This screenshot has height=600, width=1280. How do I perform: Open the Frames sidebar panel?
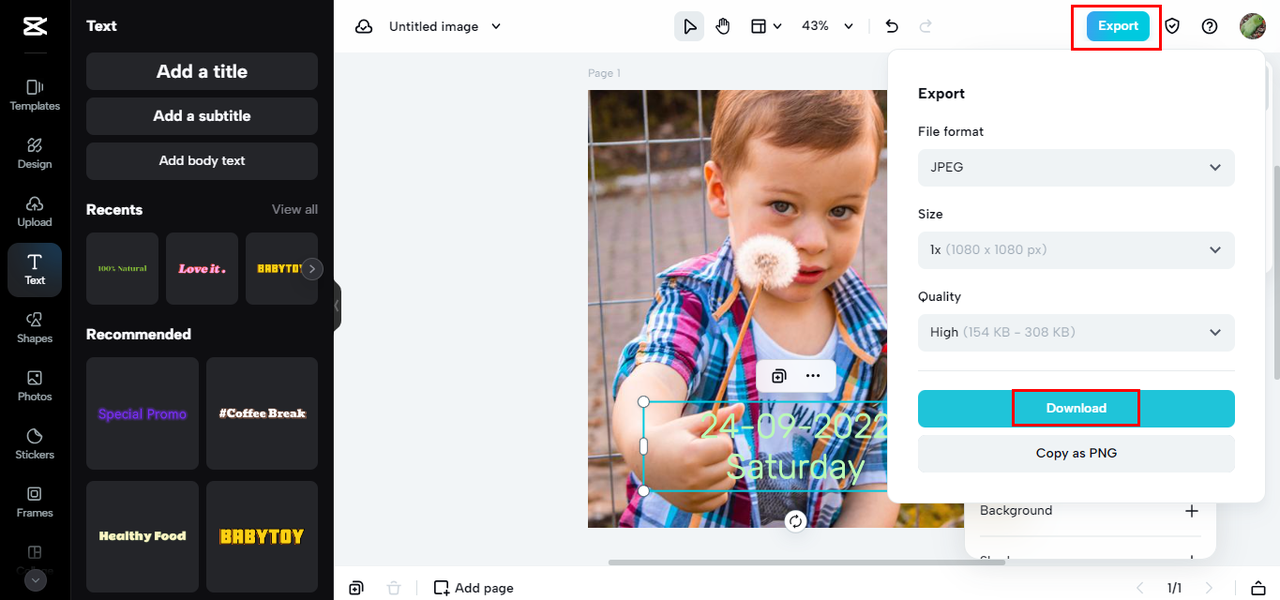coord(35,502)
